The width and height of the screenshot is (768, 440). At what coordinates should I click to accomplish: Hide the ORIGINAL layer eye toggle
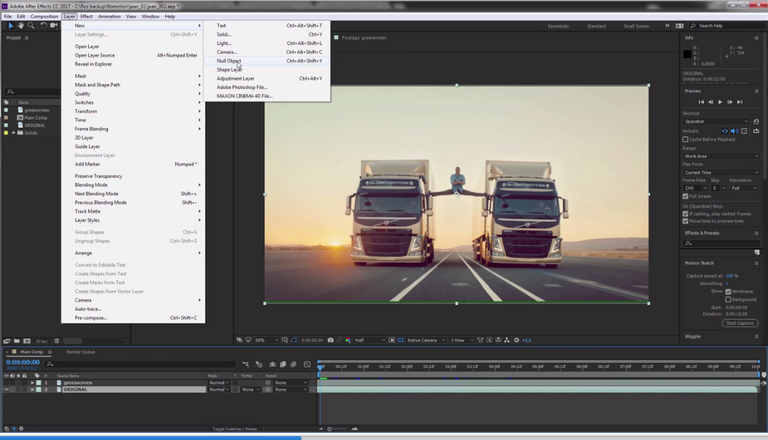click(6, 390)
